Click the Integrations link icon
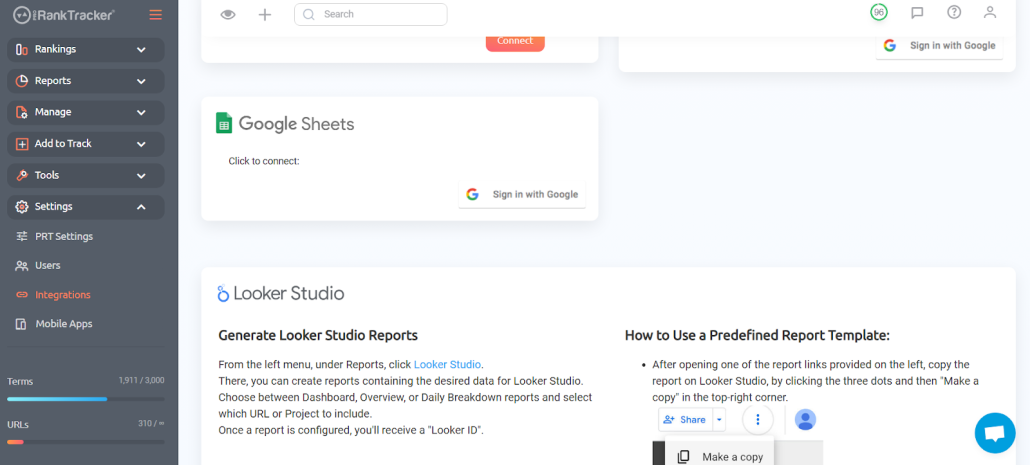This screenshot has height=465, width=1030. tap(22, 295)
